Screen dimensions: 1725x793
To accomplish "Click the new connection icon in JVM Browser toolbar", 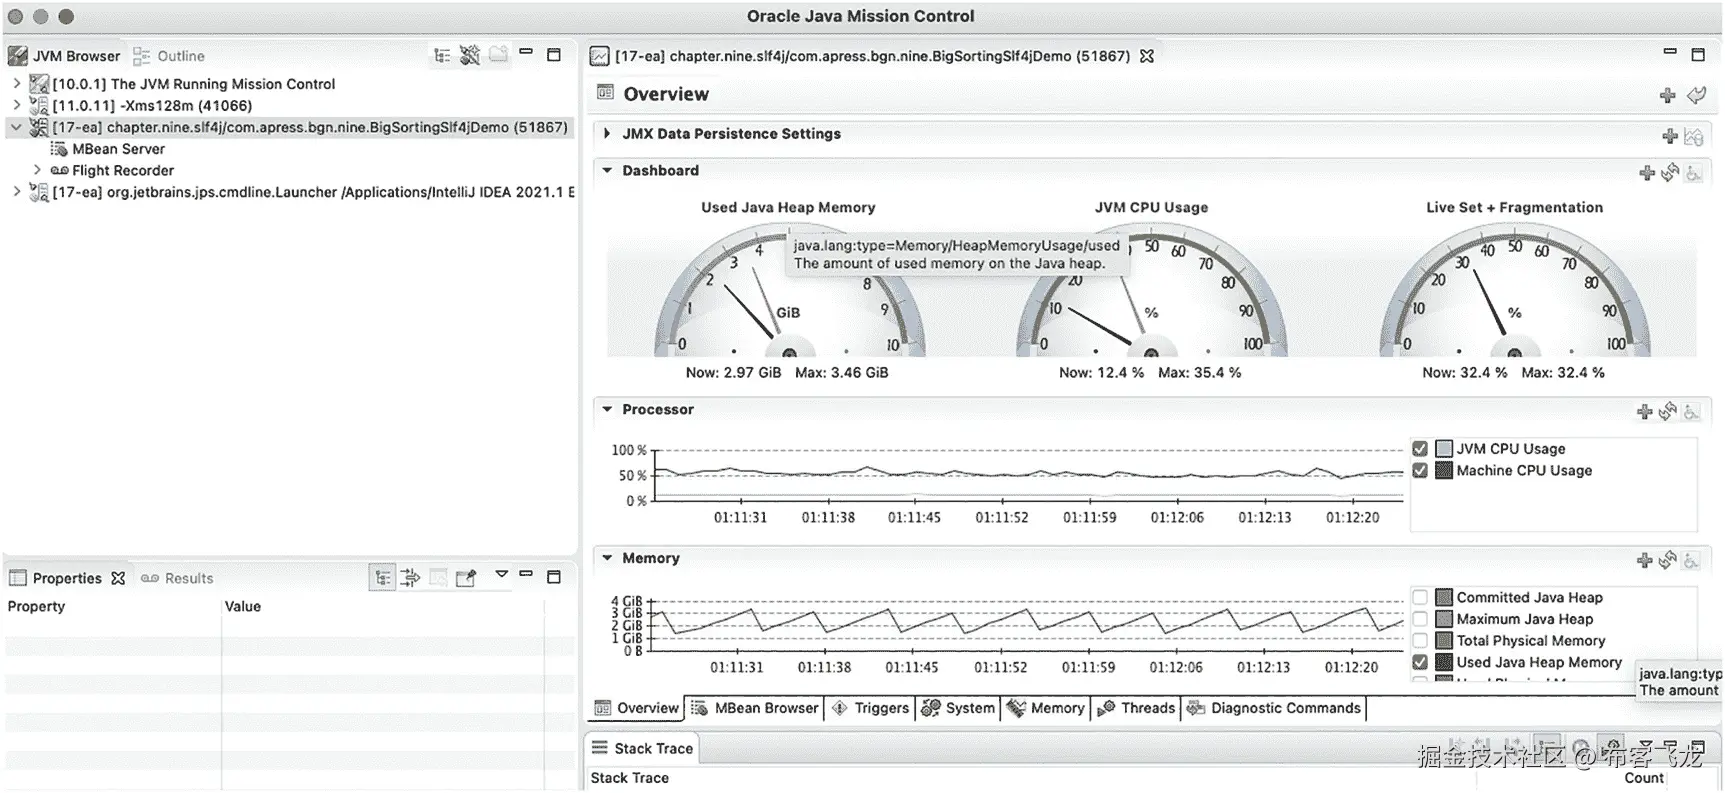I will pyautogui.click(x=470, y=56).
